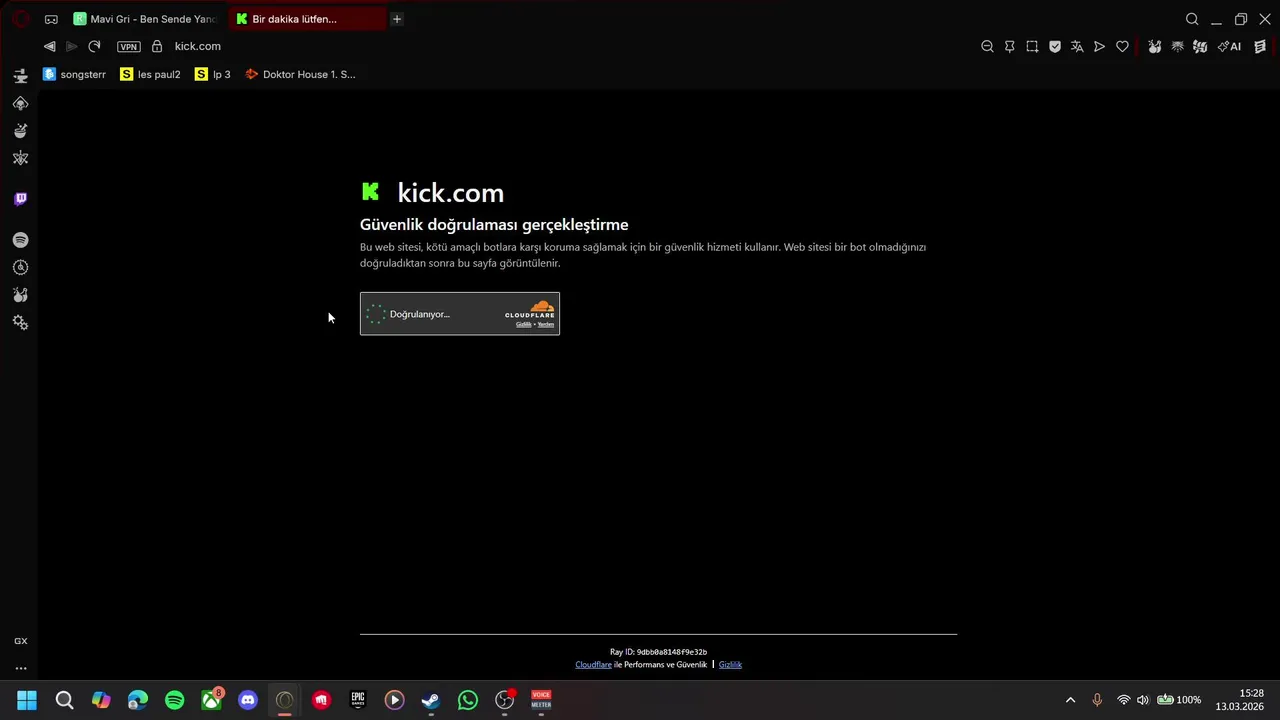Open a new tab with plus button
Screen dimensions: 1280x720
(396, 19)
